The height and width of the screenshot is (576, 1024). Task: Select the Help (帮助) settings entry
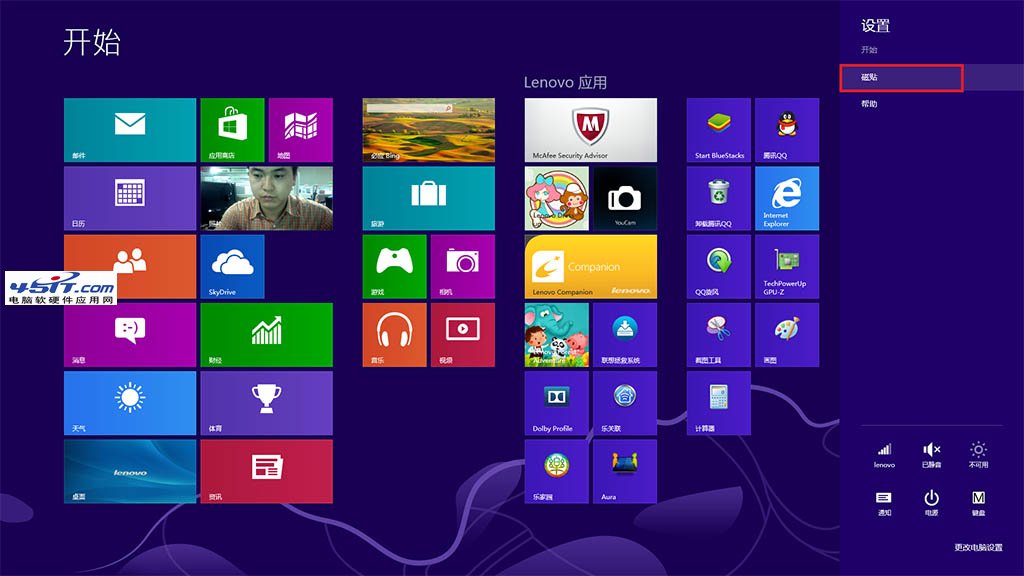pyautogui.click(x=869, y=104)
